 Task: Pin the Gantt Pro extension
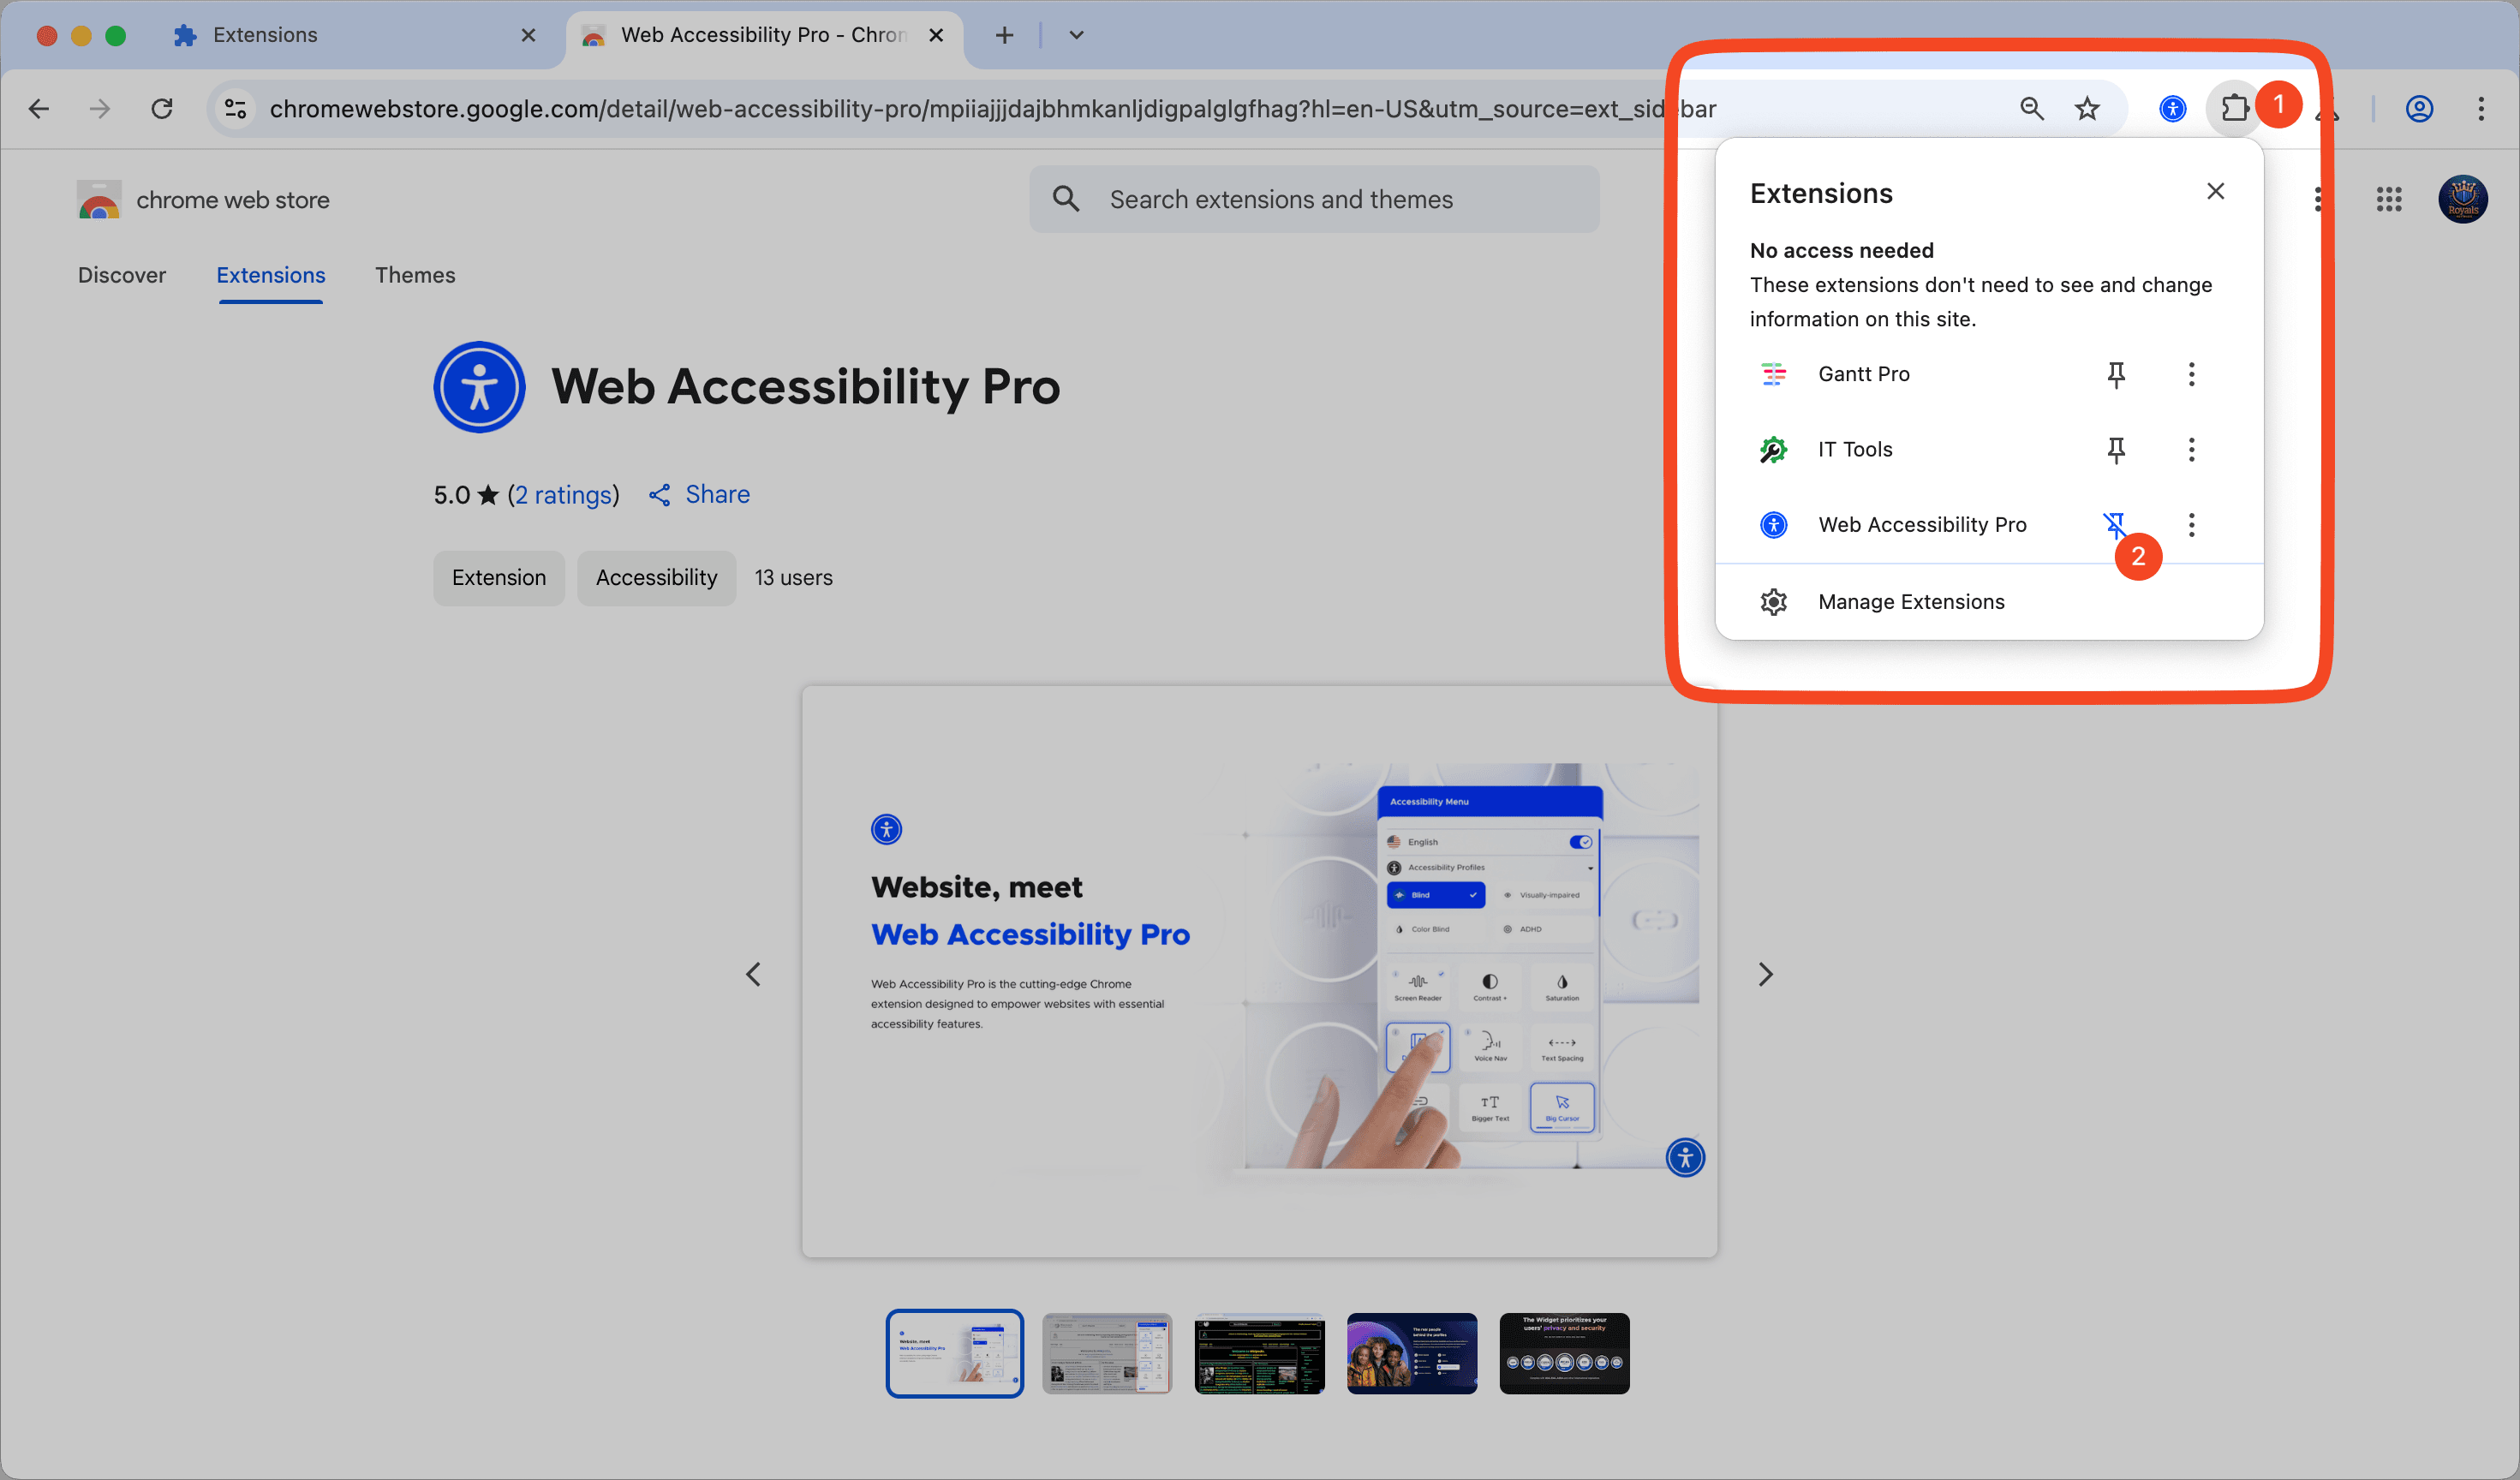pyautogui.click(x=2115, y=374)
